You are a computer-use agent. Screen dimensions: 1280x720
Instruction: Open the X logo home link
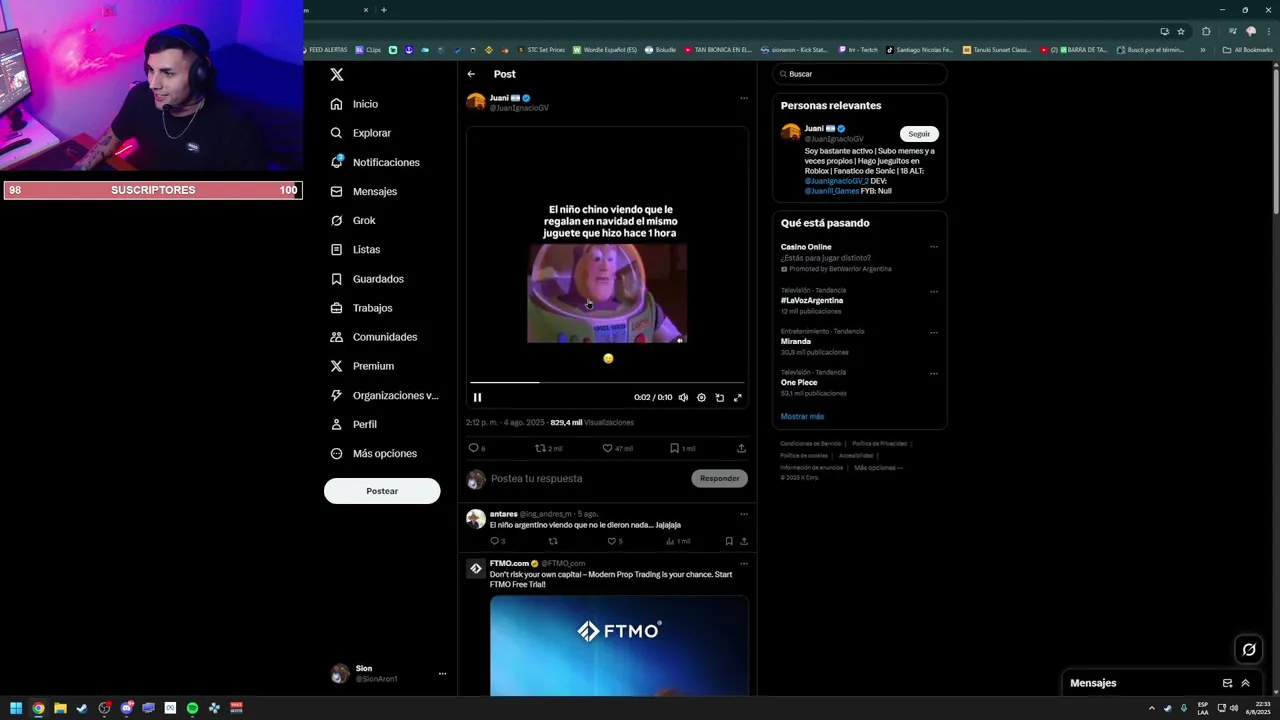[x=337, y=75]
